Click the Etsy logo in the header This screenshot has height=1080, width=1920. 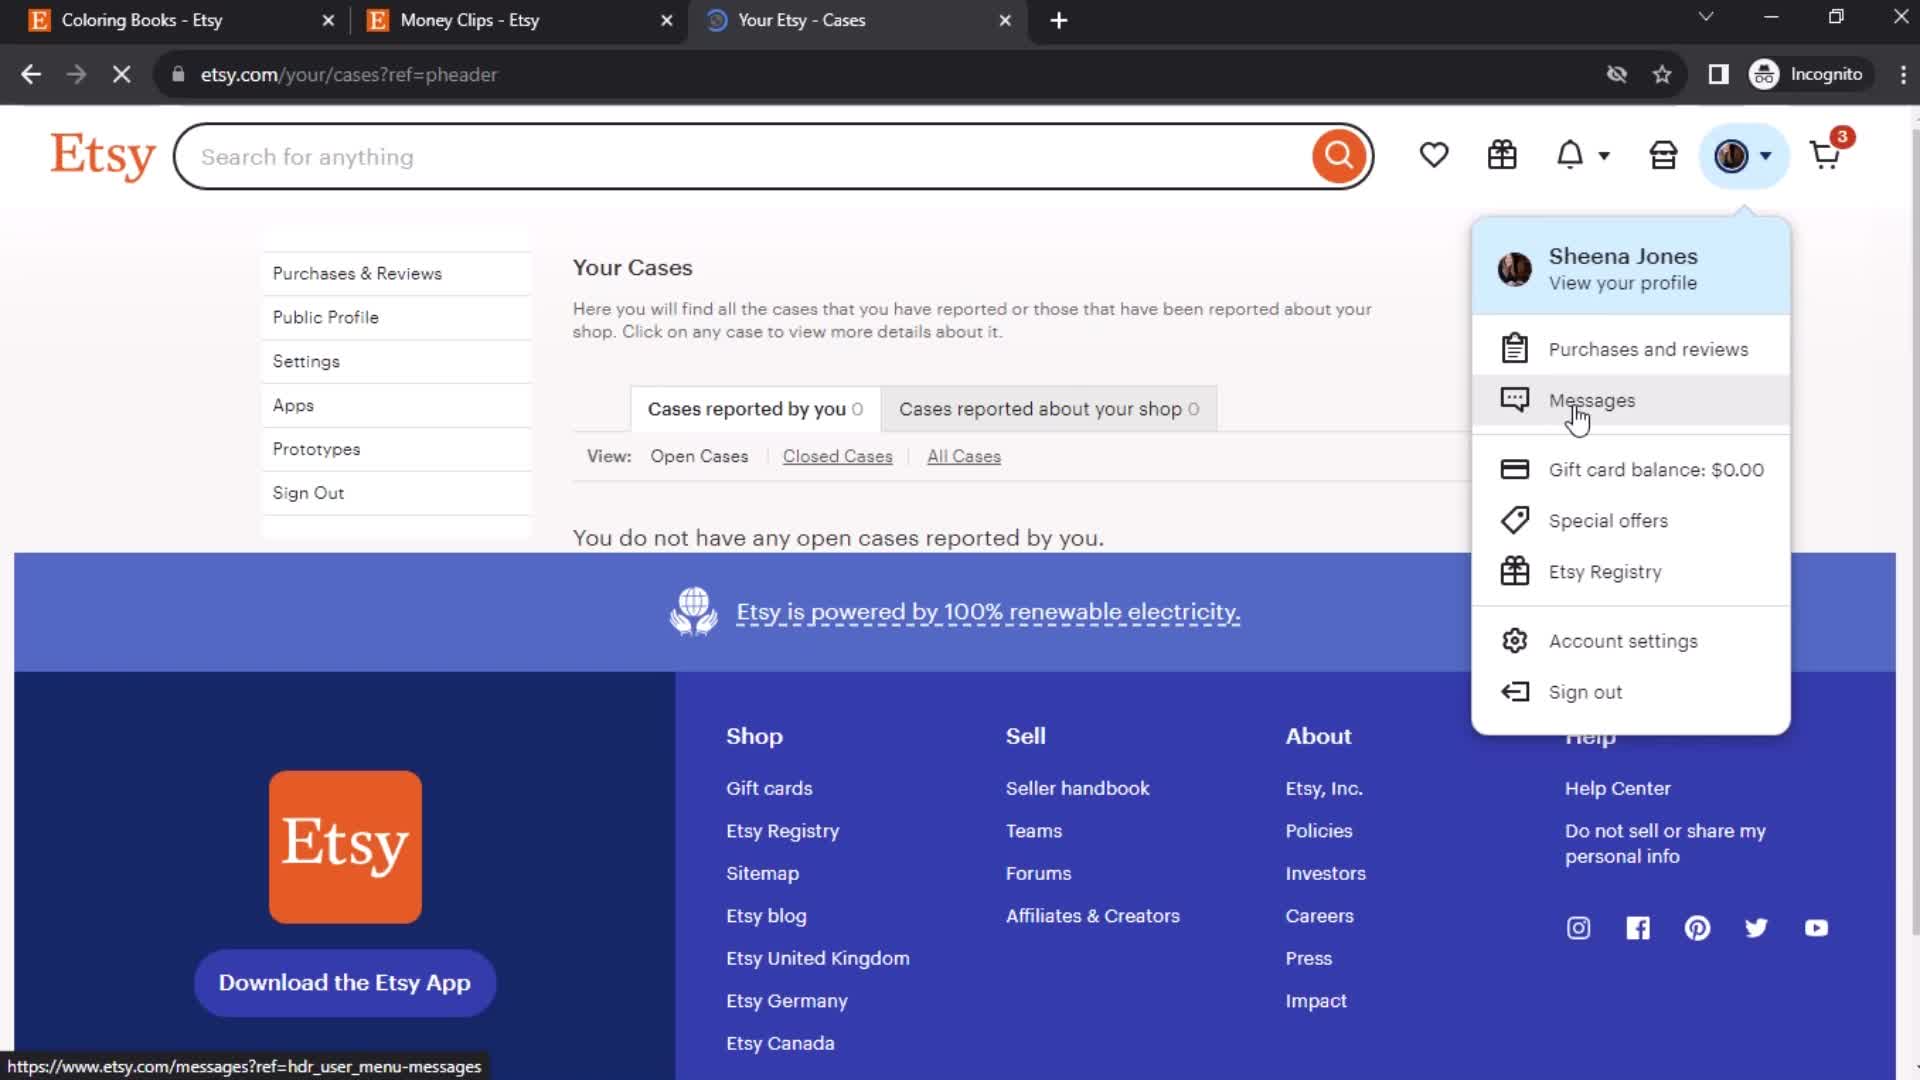click(103, 156)
